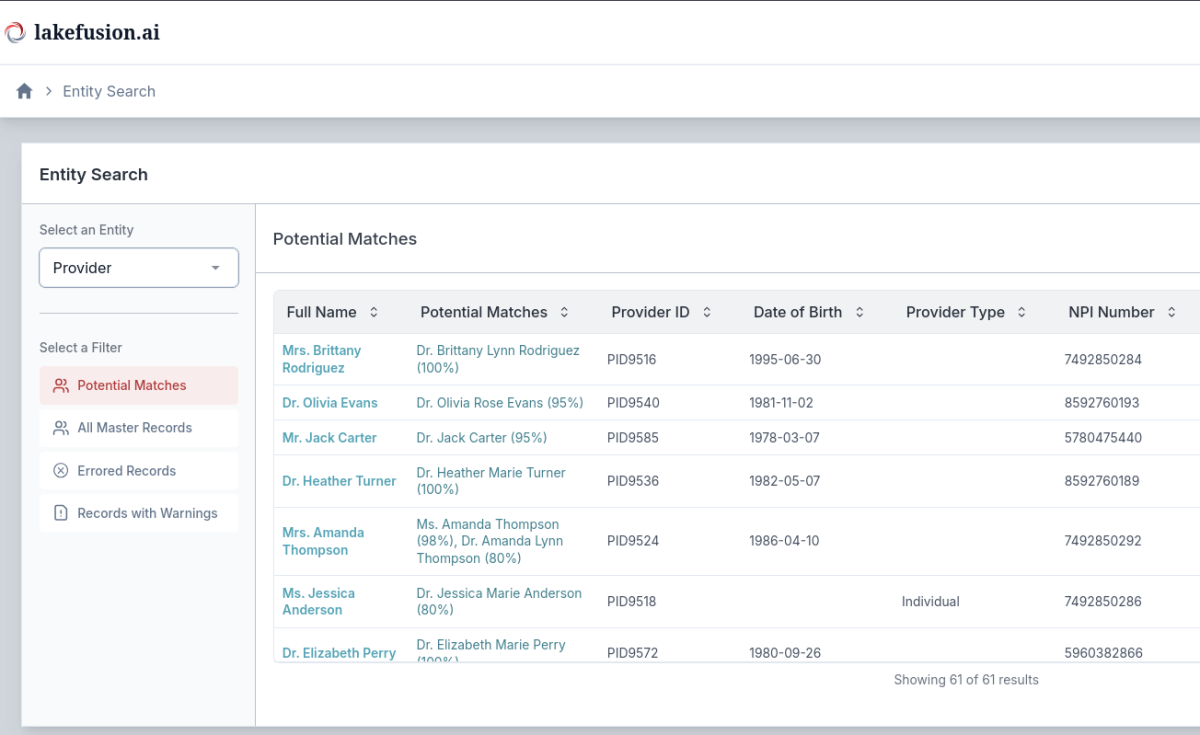Click the lakefusion.ai logo icon
Image resolution: width=1200 pixels, height=735 pixels.
16,32
